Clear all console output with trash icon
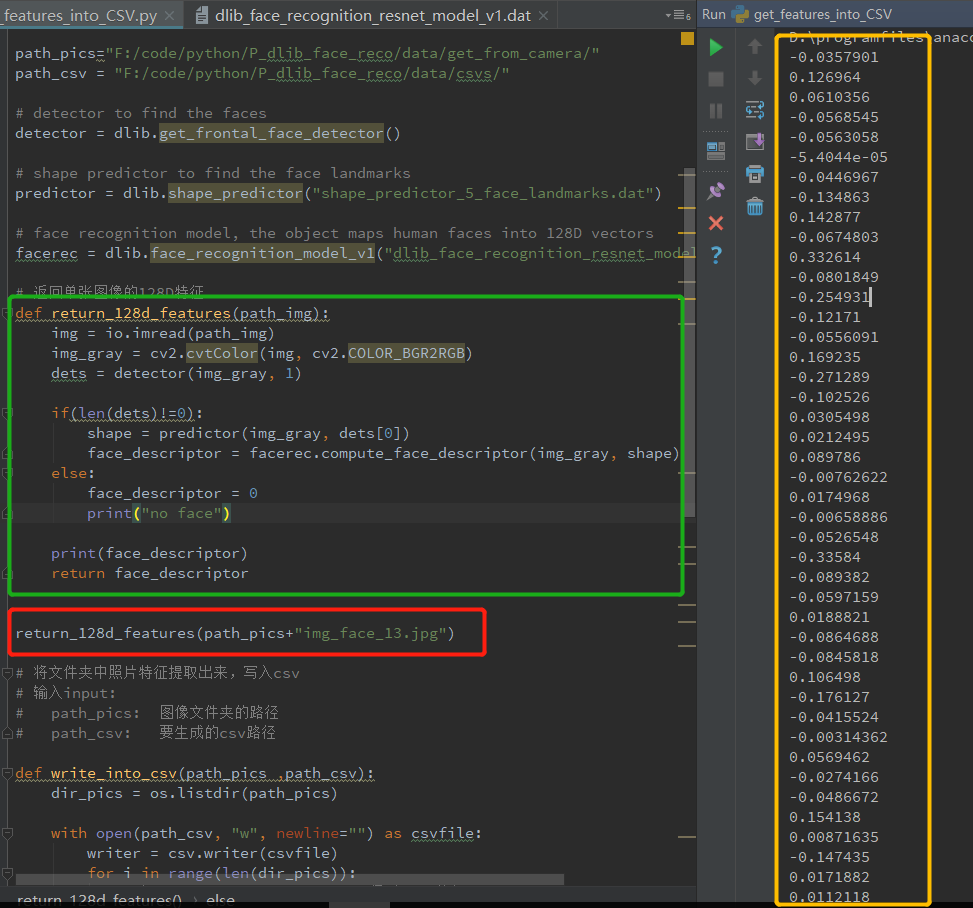Viewport: 973px width, 908px height. click(x=755, y=206)
